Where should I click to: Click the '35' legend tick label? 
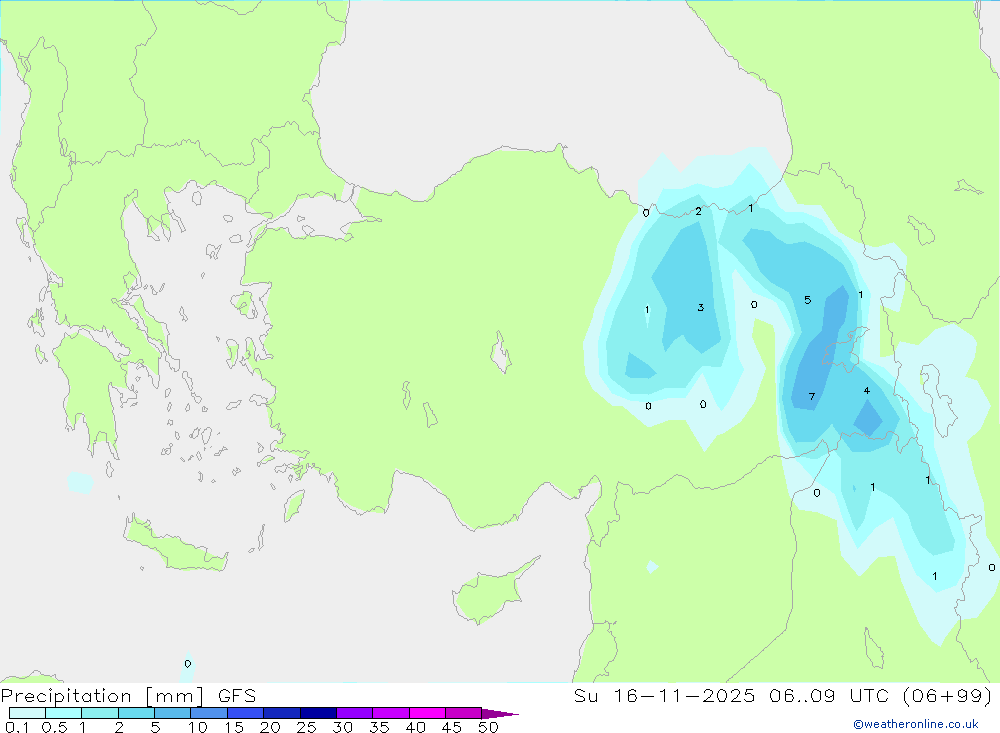click(x=379, y=727)
